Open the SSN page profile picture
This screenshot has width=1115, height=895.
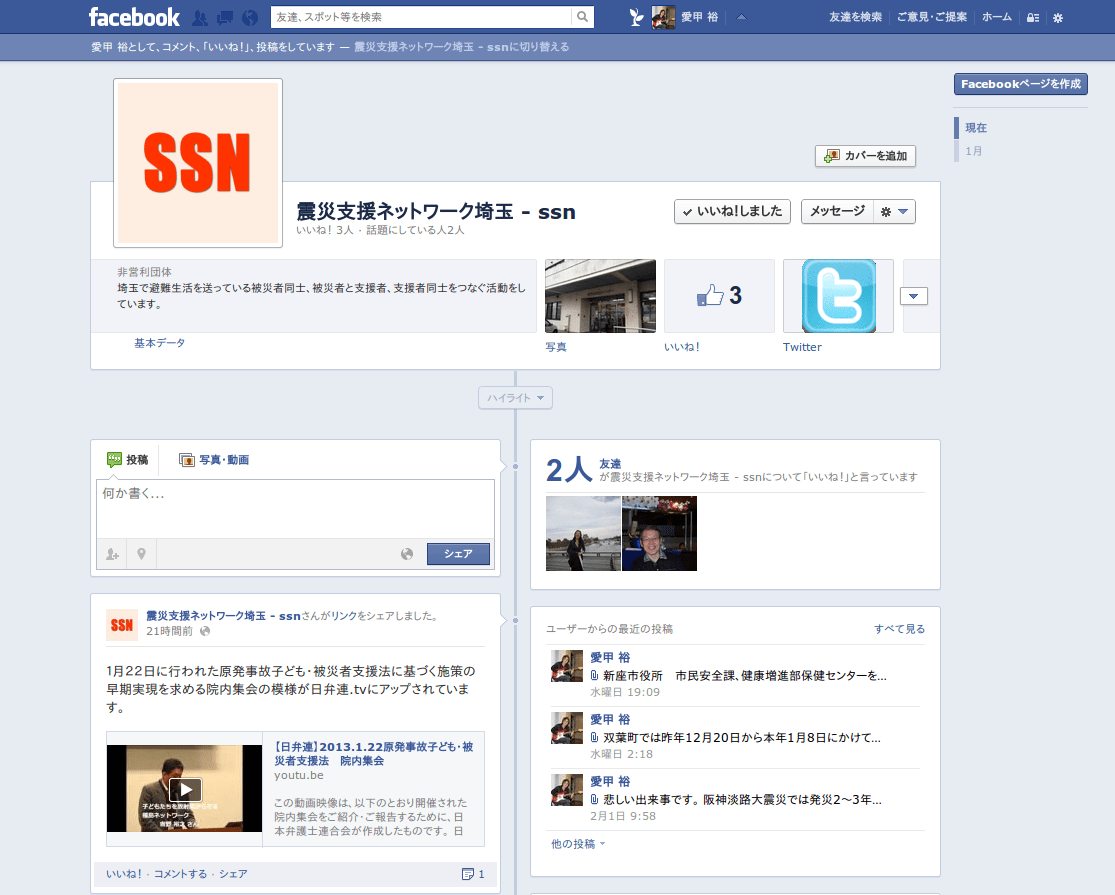[x=198, y=163]
